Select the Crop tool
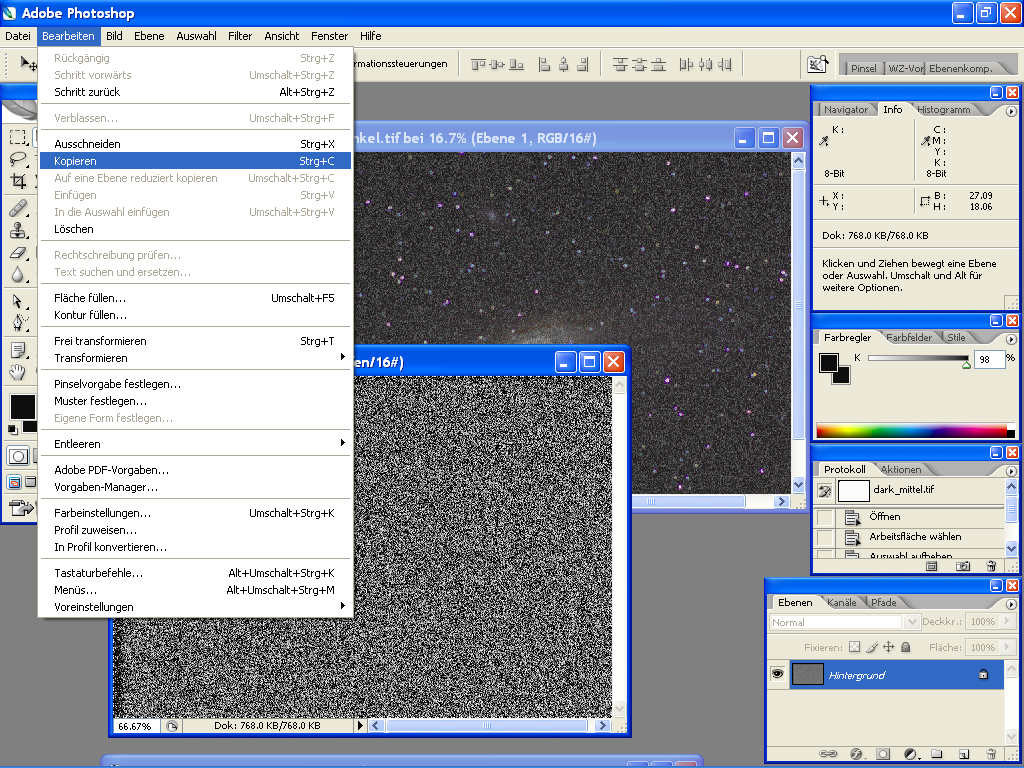 18,181
